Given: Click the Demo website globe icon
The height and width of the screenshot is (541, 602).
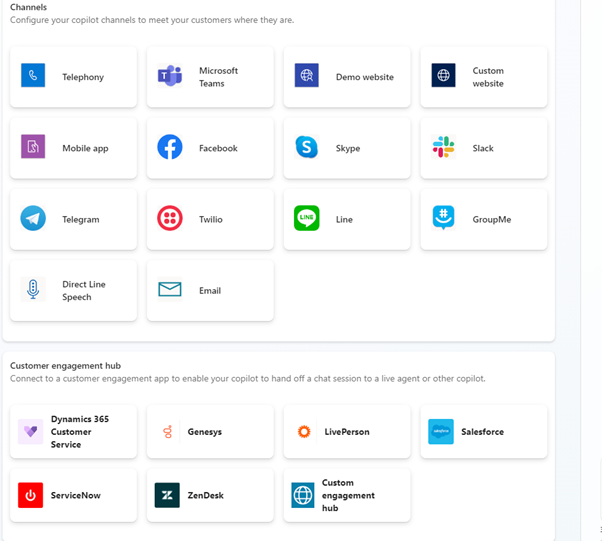Looking at the screenshot, I should click(306, 75).
